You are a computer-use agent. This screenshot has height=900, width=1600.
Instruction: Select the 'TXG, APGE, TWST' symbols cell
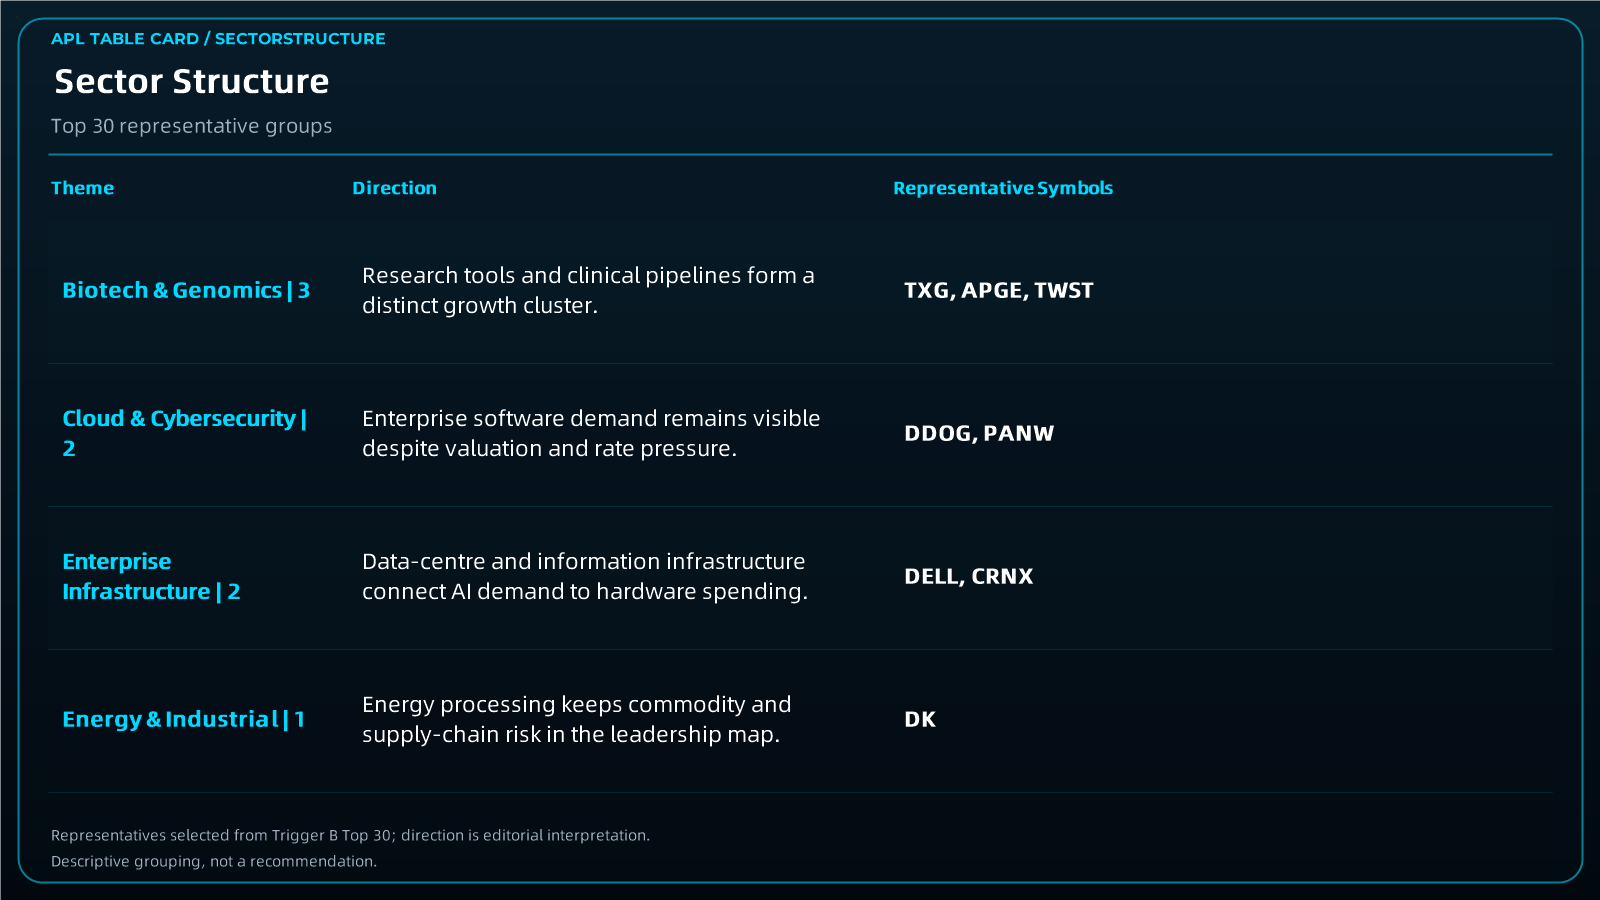pyautogui.click(x=999, y=290)
